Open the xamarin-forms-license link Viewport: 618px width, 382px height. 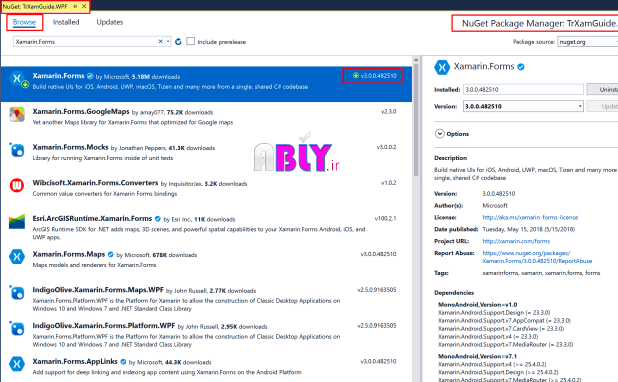pyautogui.click(x=530, y=217)
